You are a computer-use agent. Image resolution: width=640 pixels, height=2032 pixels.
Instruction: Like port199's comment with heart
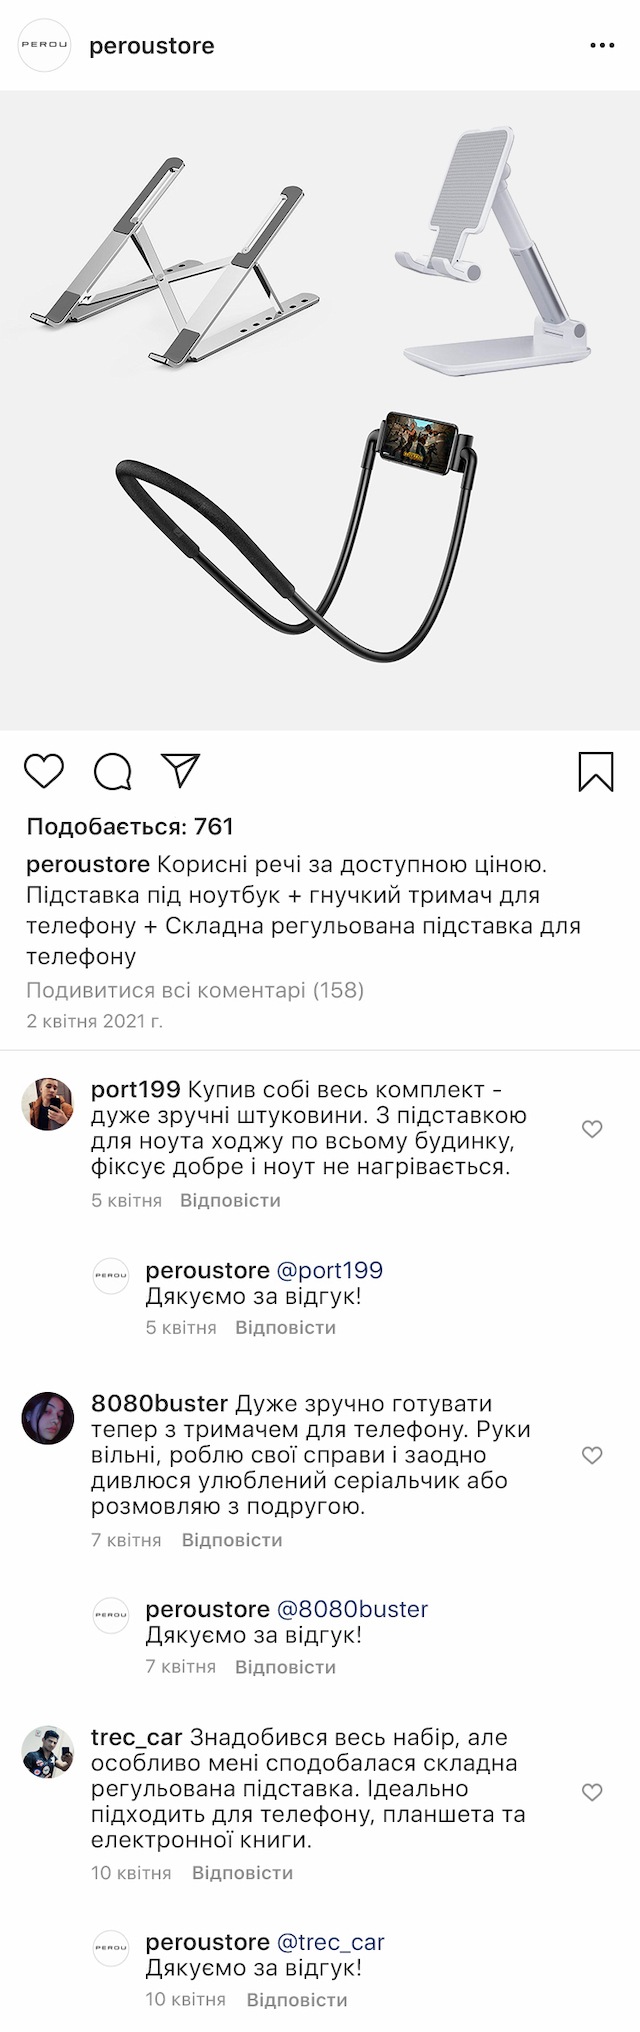point(592,1129)
